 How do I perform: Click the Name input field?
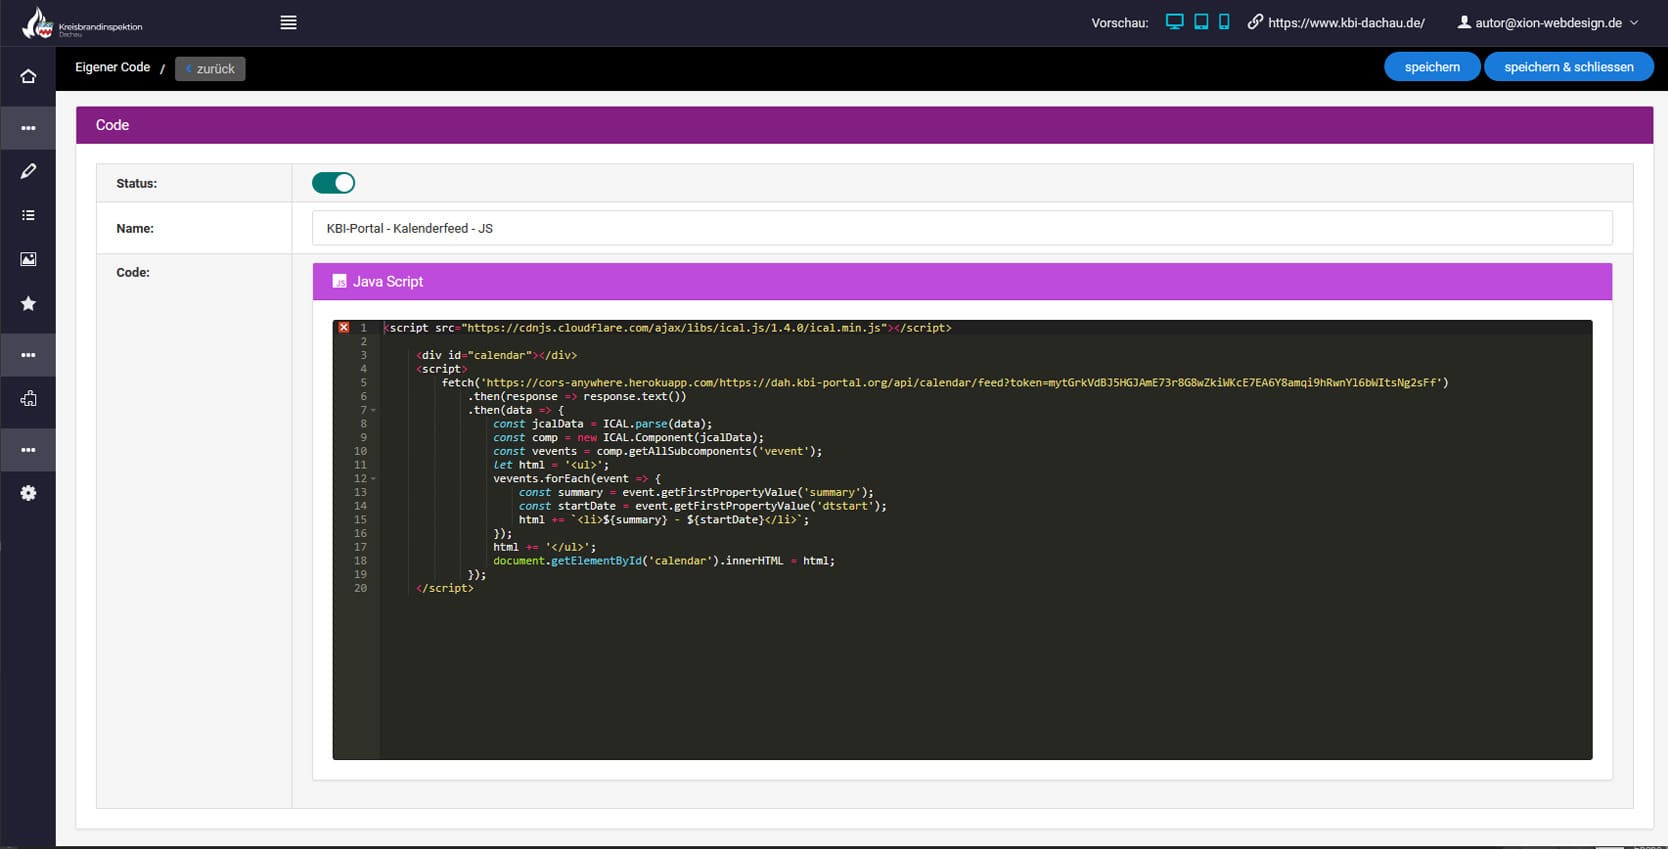pyautogui.click(x=961, y=228)
